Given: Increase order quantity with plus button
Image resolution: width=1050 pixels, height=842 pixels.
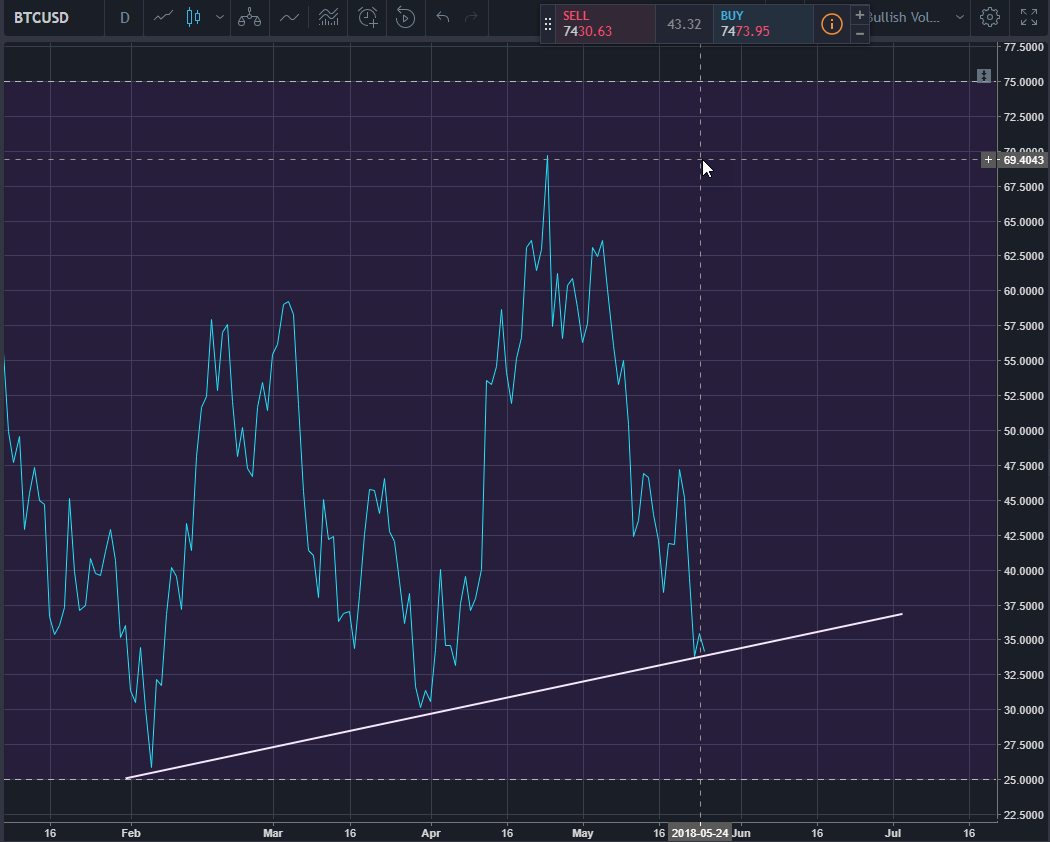Looking at the screenshot, I should click(860, 15).
